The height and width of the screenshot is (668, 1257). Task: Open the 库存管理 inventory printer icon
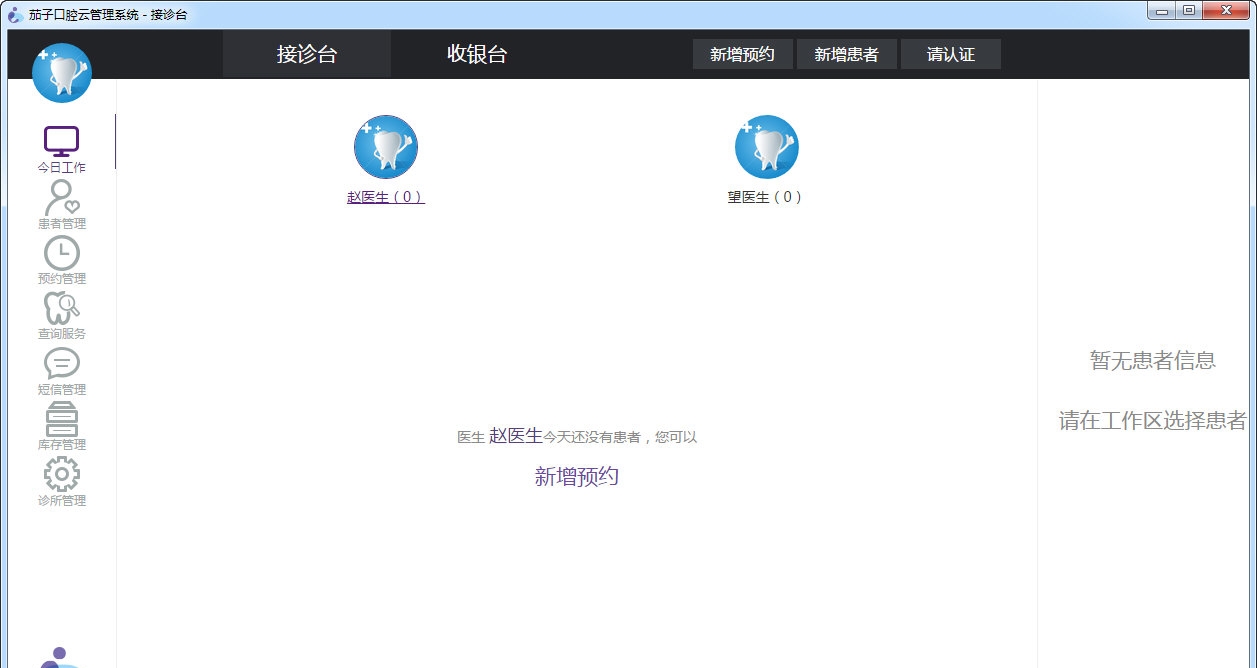click(61, 420)
